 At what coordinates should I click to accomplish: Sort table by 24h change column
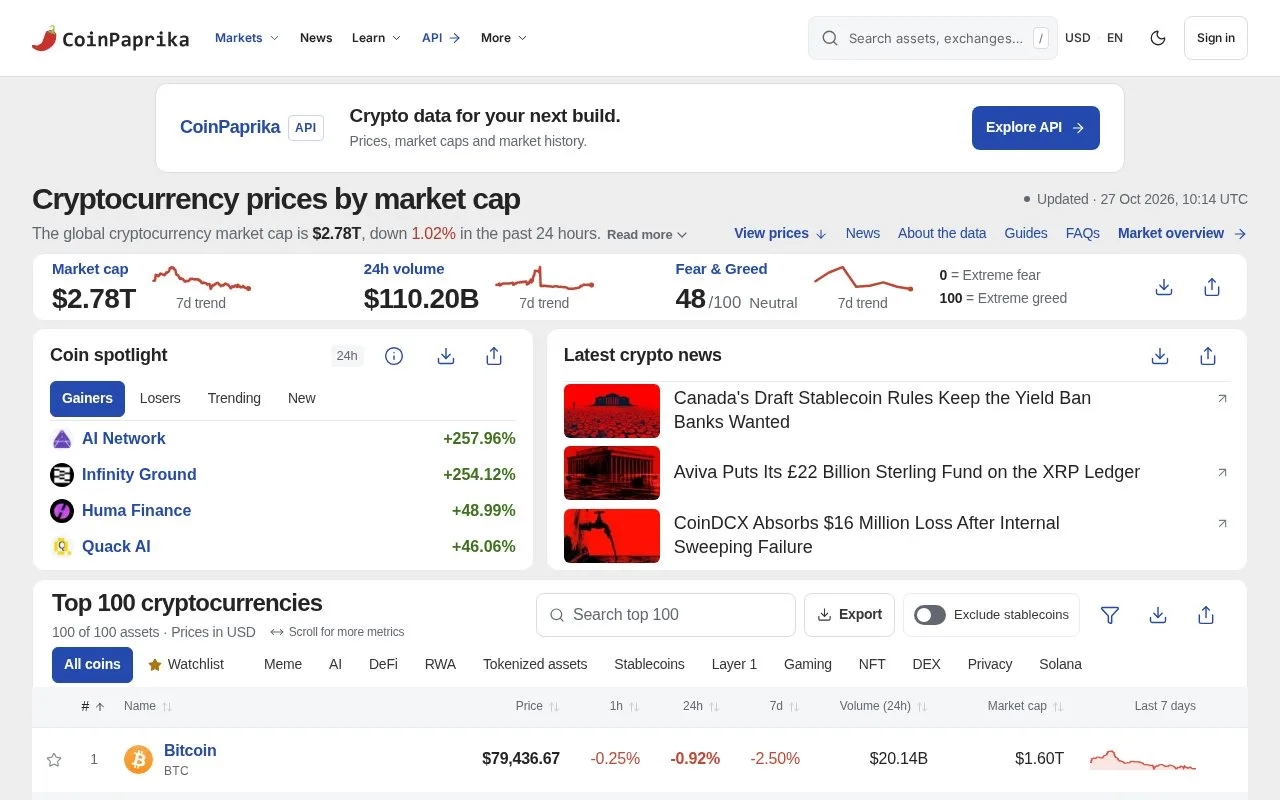pyautogui.click(x=701, y=706)
